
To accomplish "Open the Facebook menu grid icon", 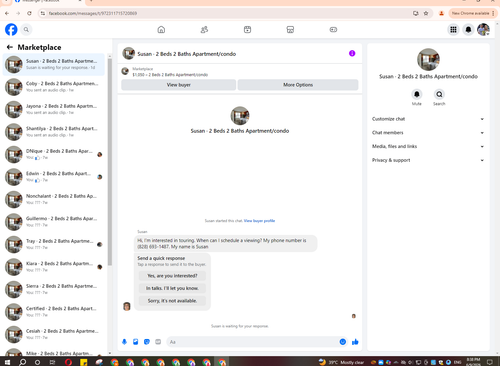I will coord(453,30).
